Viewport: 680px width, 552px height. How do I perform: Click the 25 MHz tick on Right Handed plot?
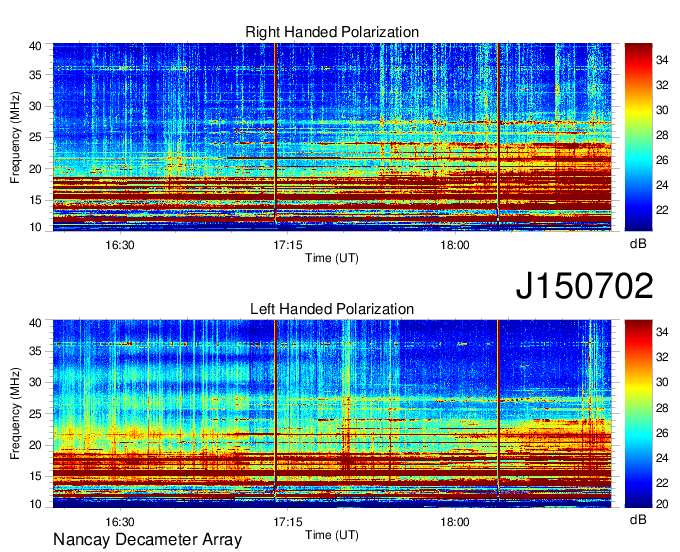pos(35,137)
